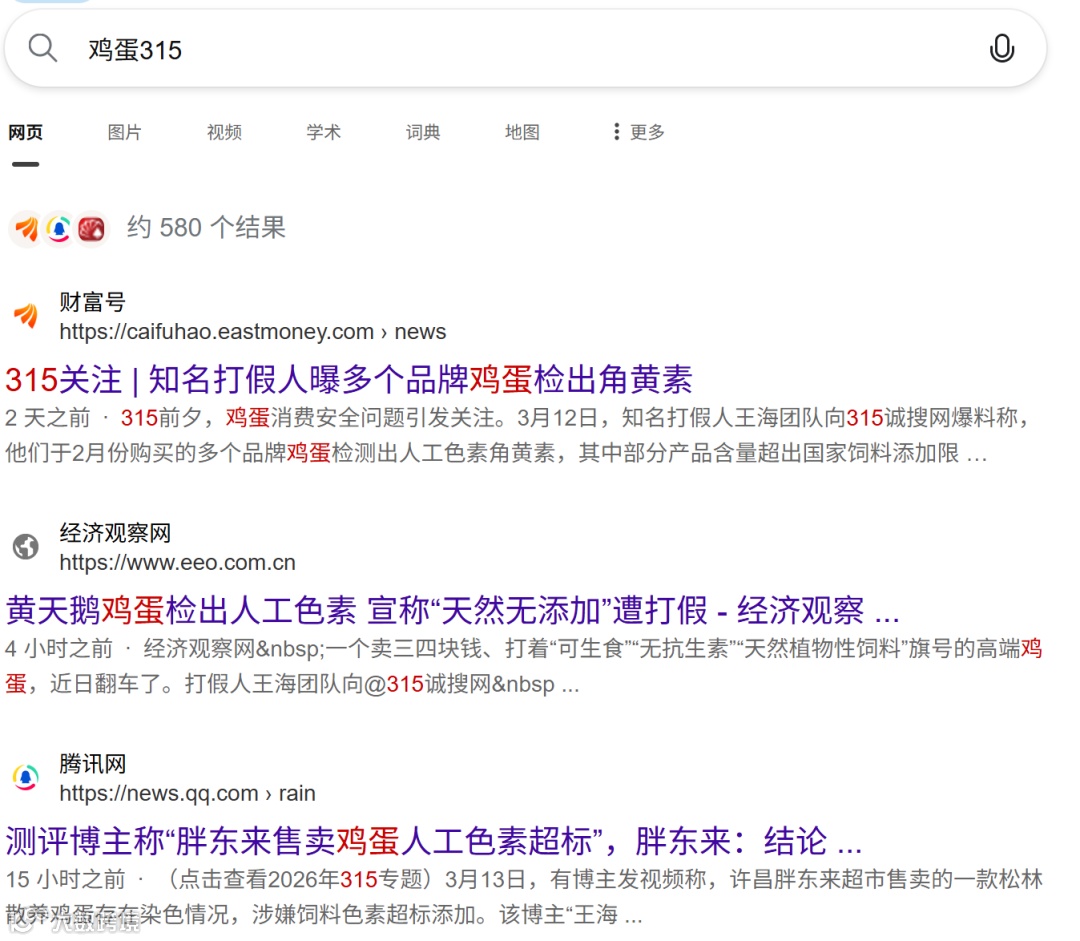Click the 财富号 orange favicon beside caifuhao URL
The image size is (1080, 941).
26,316
